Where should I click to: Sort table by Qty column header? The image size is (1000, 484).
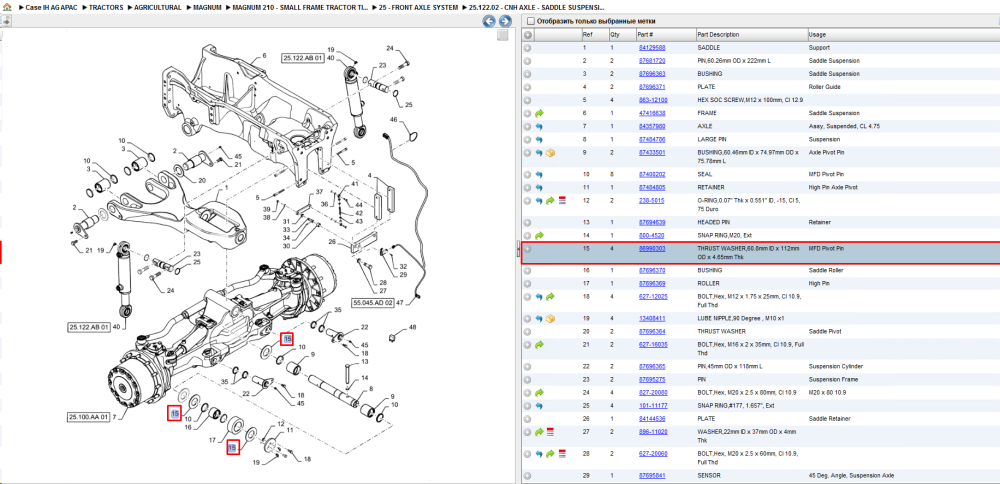(622, 34)
